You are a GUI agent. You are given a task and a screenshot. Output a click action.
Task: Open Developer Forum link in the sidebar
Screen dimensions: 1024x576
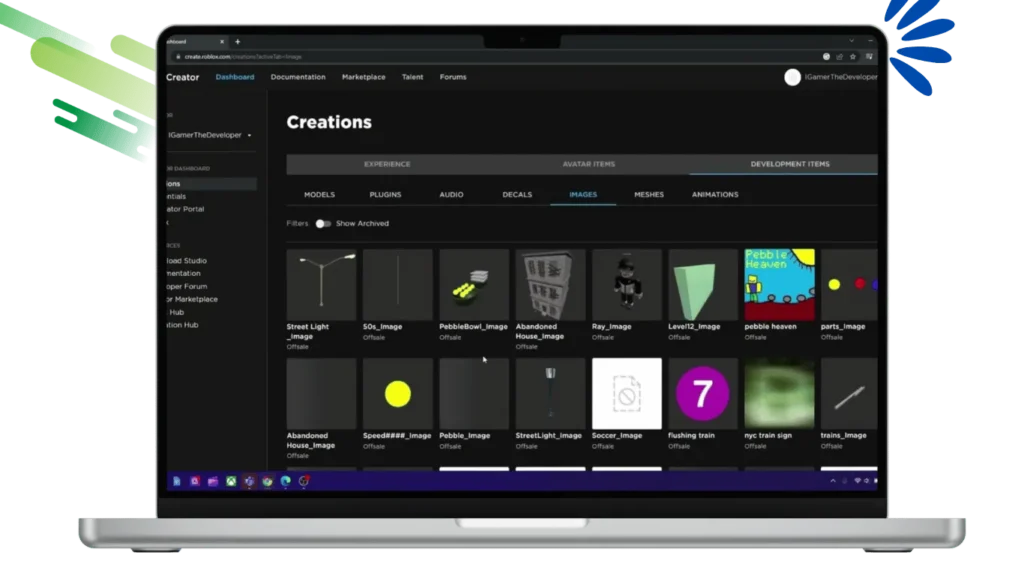coord(187,286)
